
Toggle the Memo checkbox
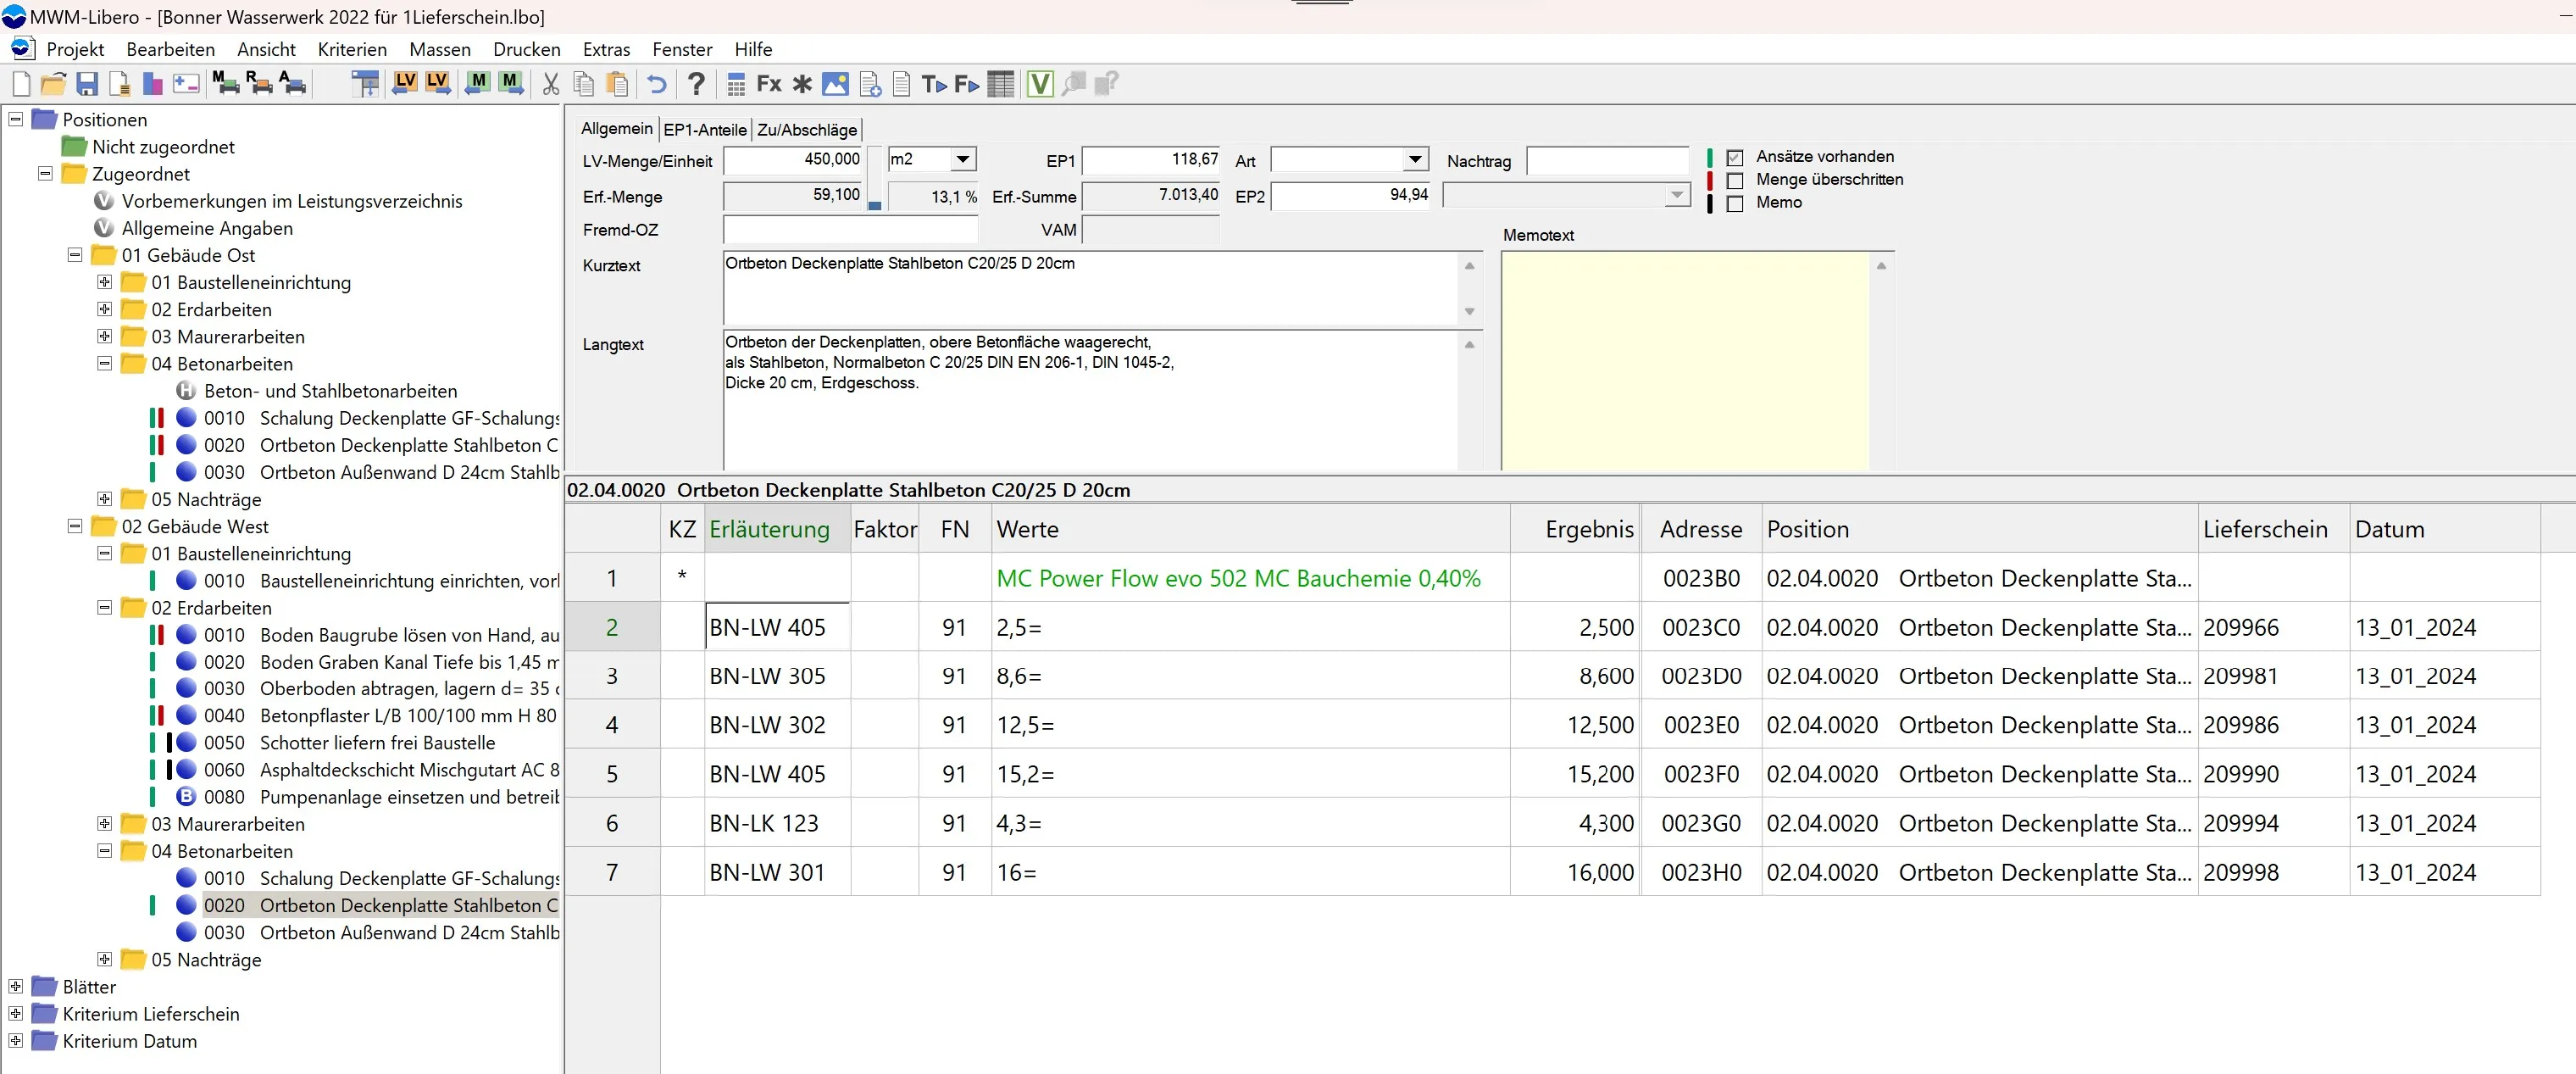point(1735,203)
